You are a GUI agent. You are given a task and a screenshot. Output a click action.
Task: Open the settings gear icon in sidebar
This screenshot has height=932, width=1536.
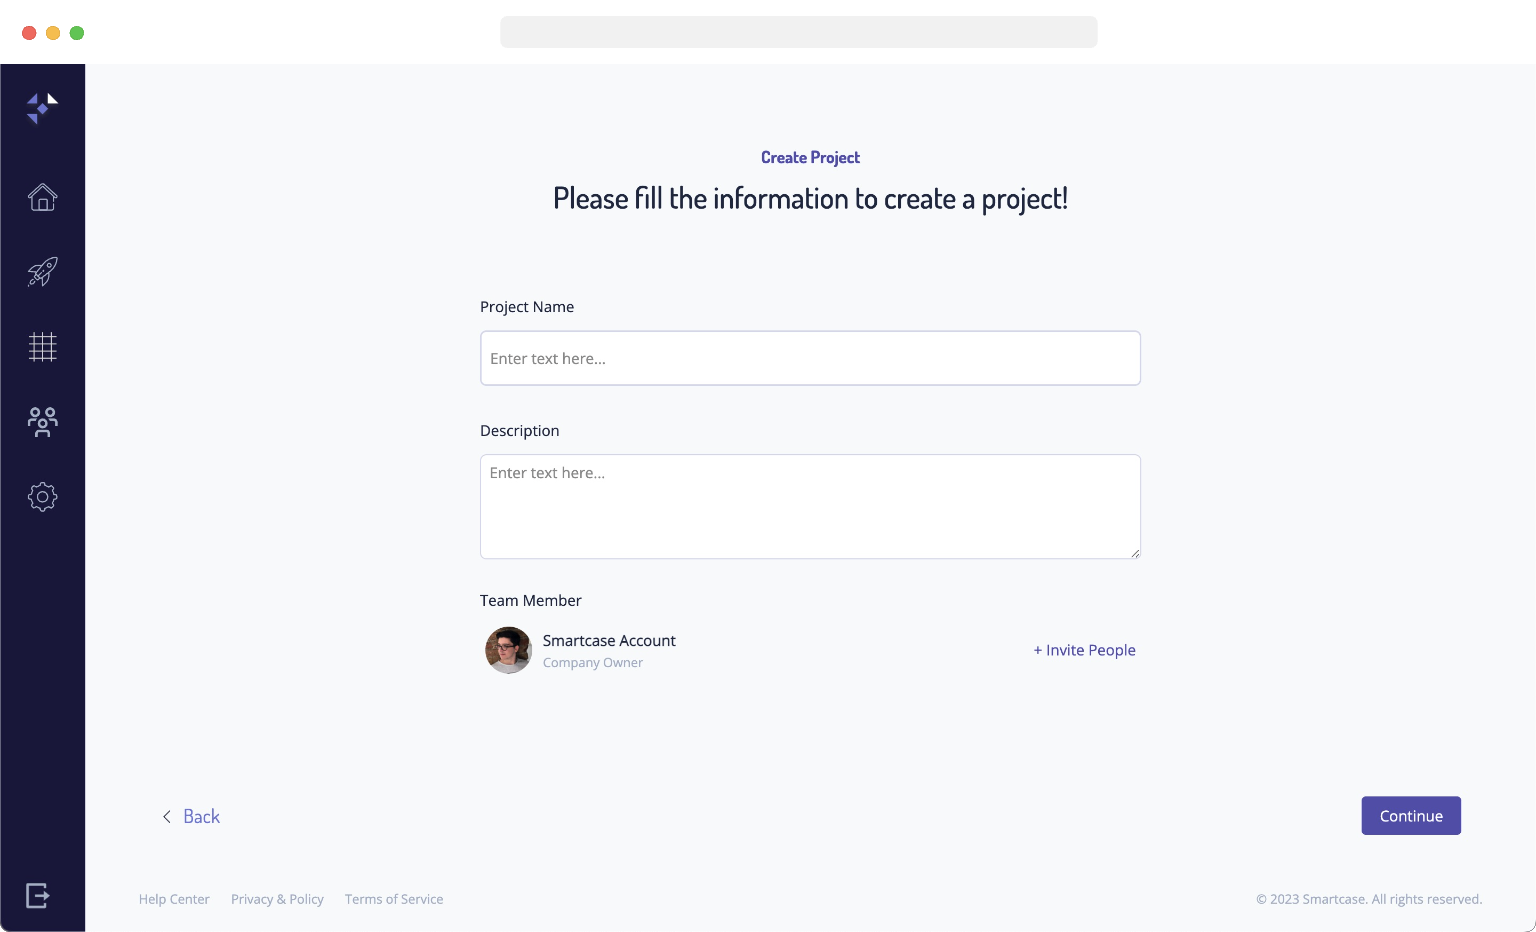[x=42, y=497]
